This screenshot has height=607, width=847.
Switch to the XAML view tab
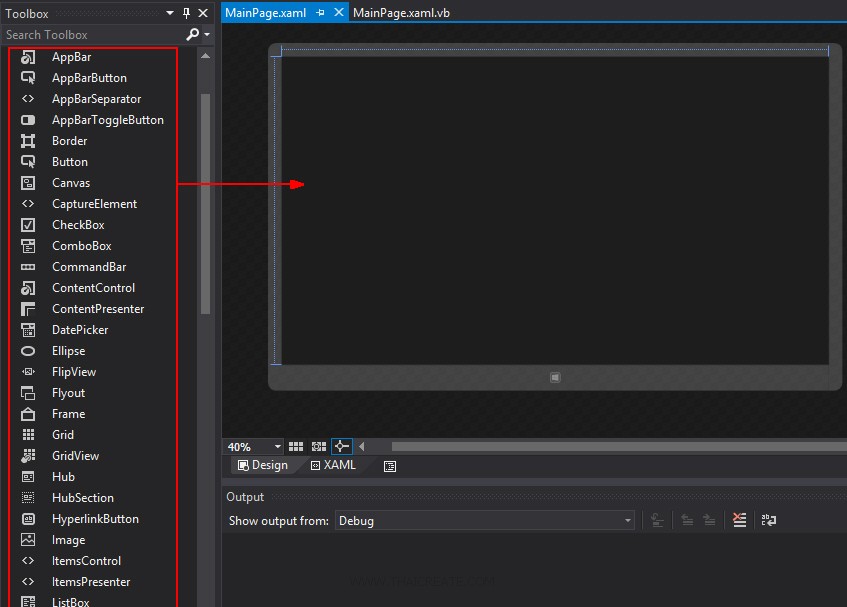coord(334,465)
